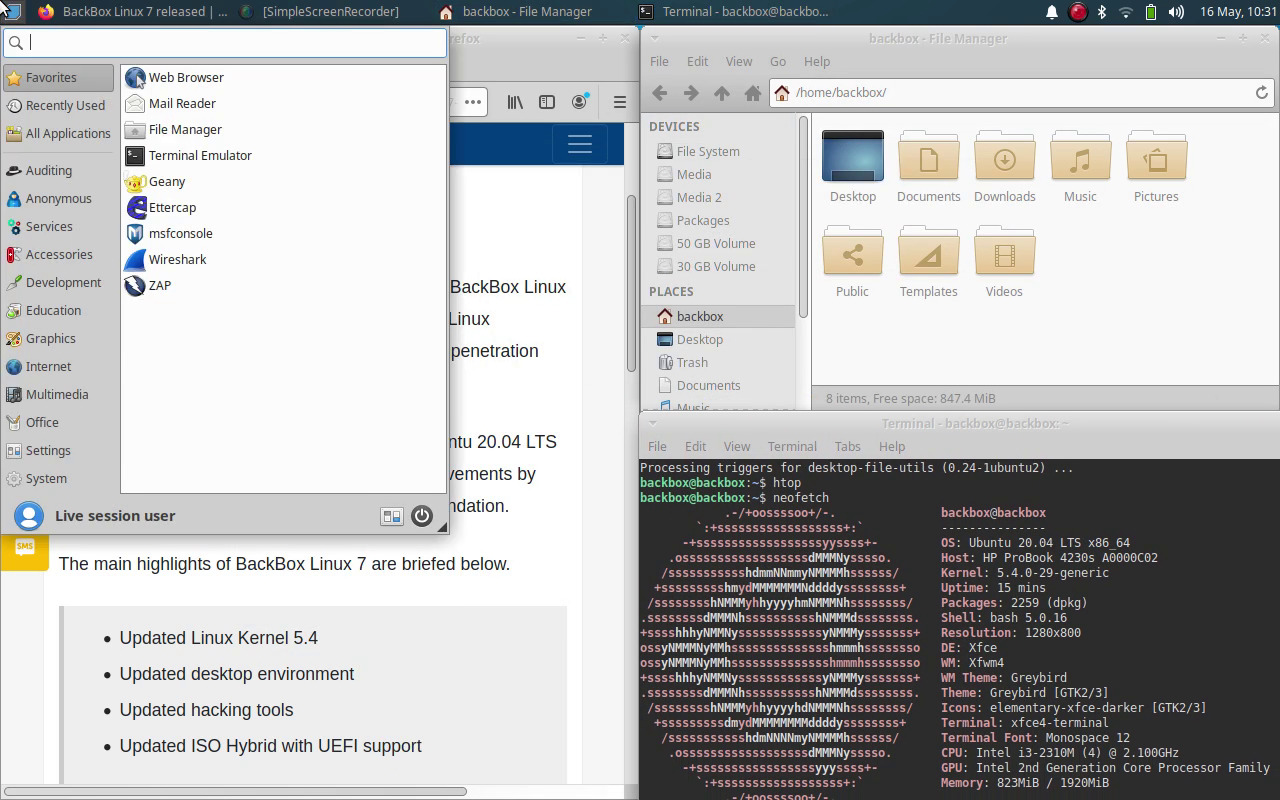The image size is (1280, 800).
Task: Open Terminal's Tabs menu
Action: [847, 446]
